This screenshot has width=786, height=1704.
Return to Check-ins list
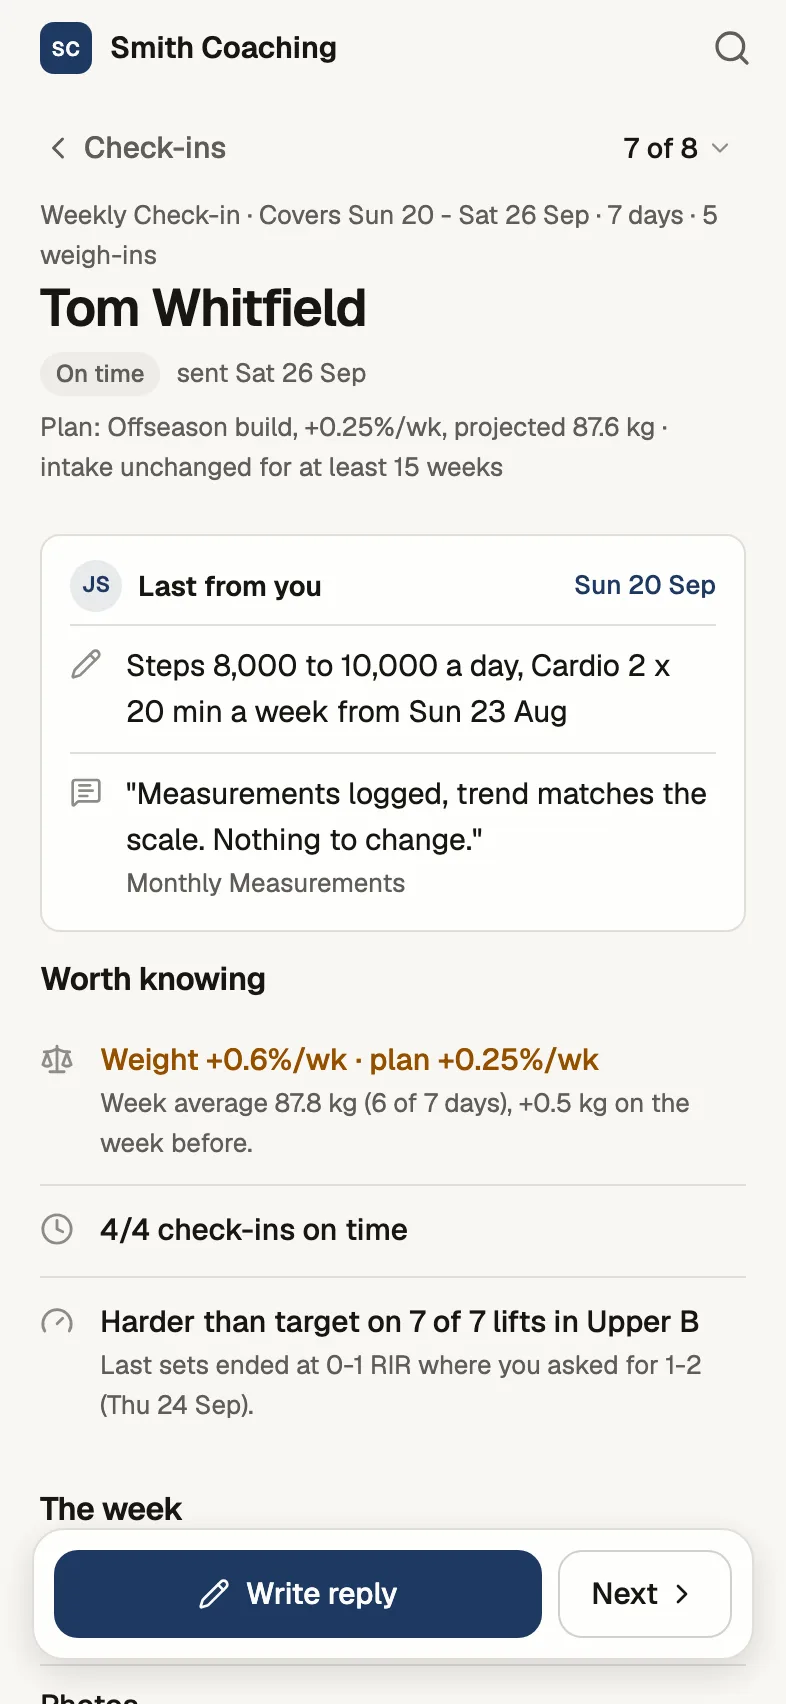(138, 148)
